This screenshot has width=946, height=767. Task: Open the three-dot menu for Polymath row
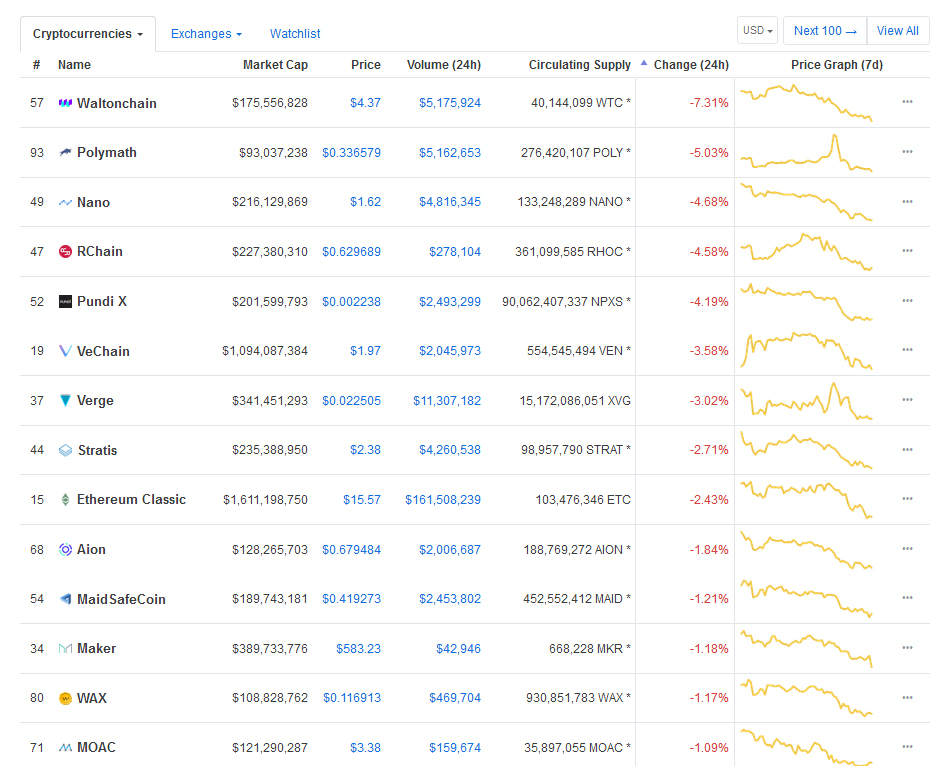907,151
